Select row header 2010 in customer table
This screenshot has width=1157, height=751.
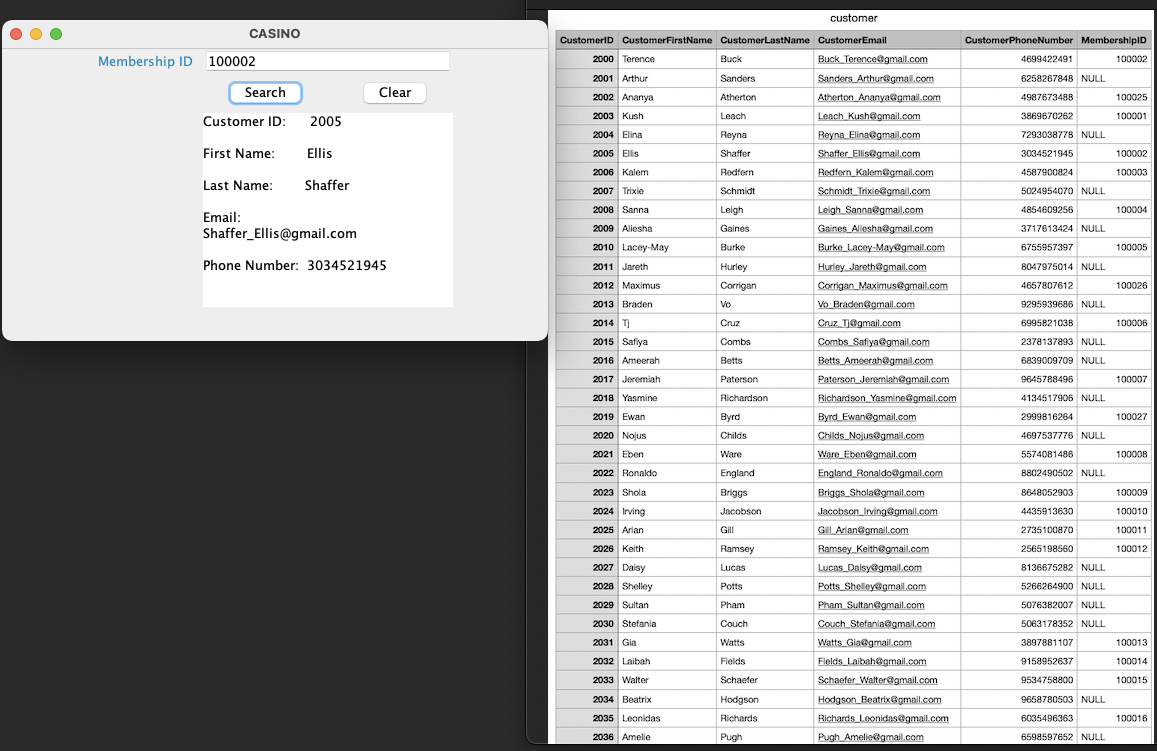point(587,247)
